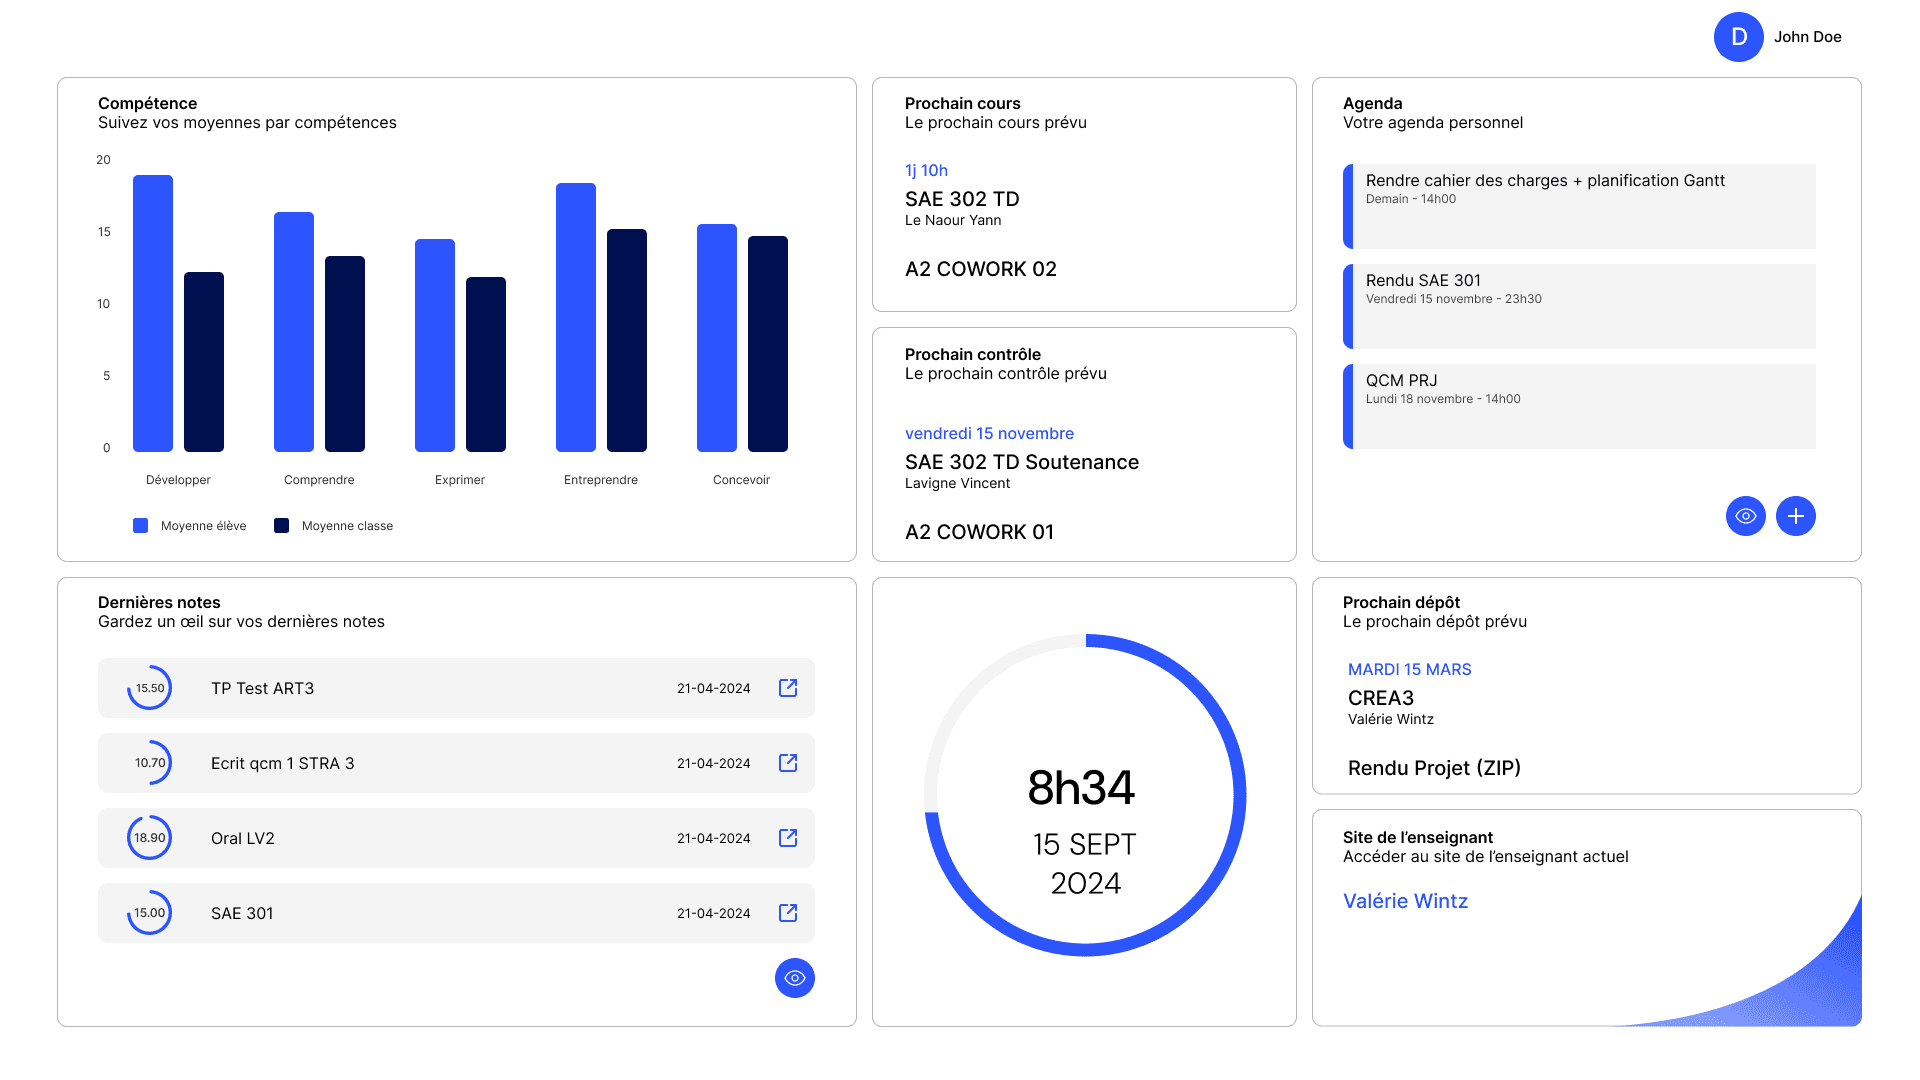1920x1080 pixels.
Task: Click the John Doe avatar circle
Action: click(x=1738, y=37)
